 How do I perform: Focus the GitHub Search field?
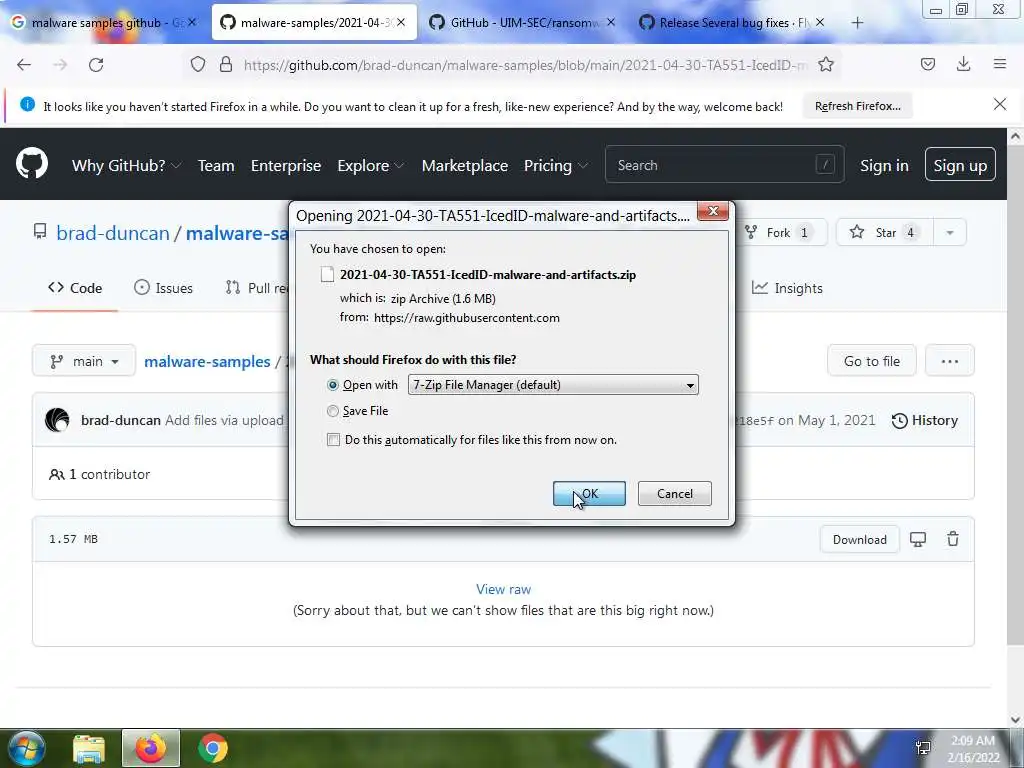725,165
